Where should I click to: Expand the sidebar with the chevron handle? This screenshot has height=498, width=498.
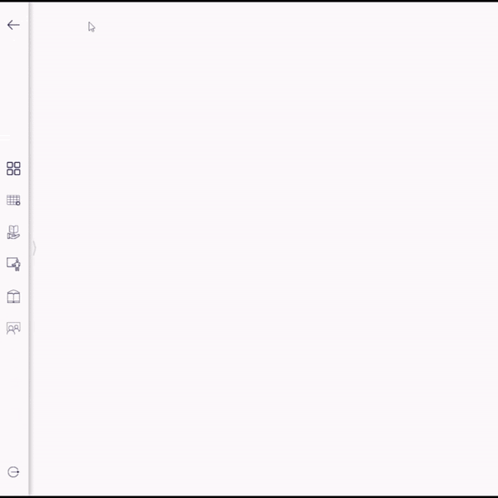(x=34, y=248)
